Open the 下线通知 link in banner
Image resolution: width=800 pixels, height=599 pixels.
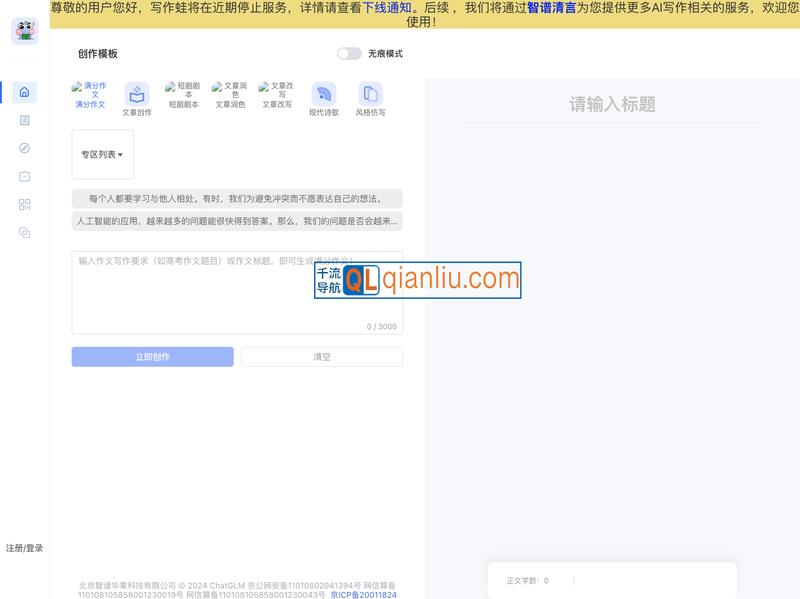[x=387, y=7]
